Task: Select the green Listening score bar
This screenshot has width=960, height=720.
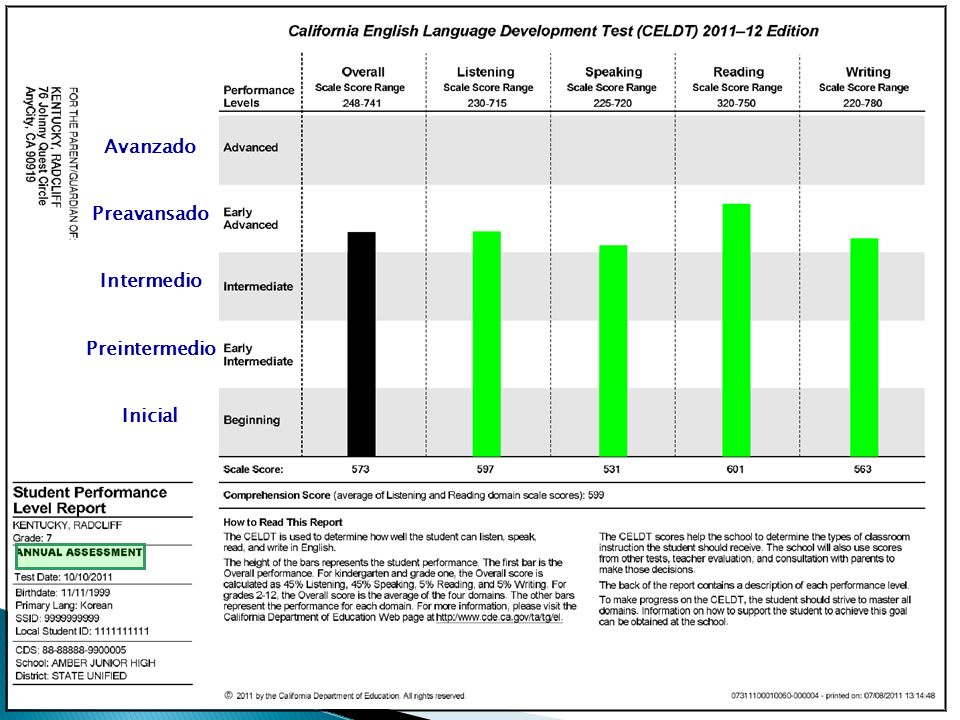Action: (487, 343)
